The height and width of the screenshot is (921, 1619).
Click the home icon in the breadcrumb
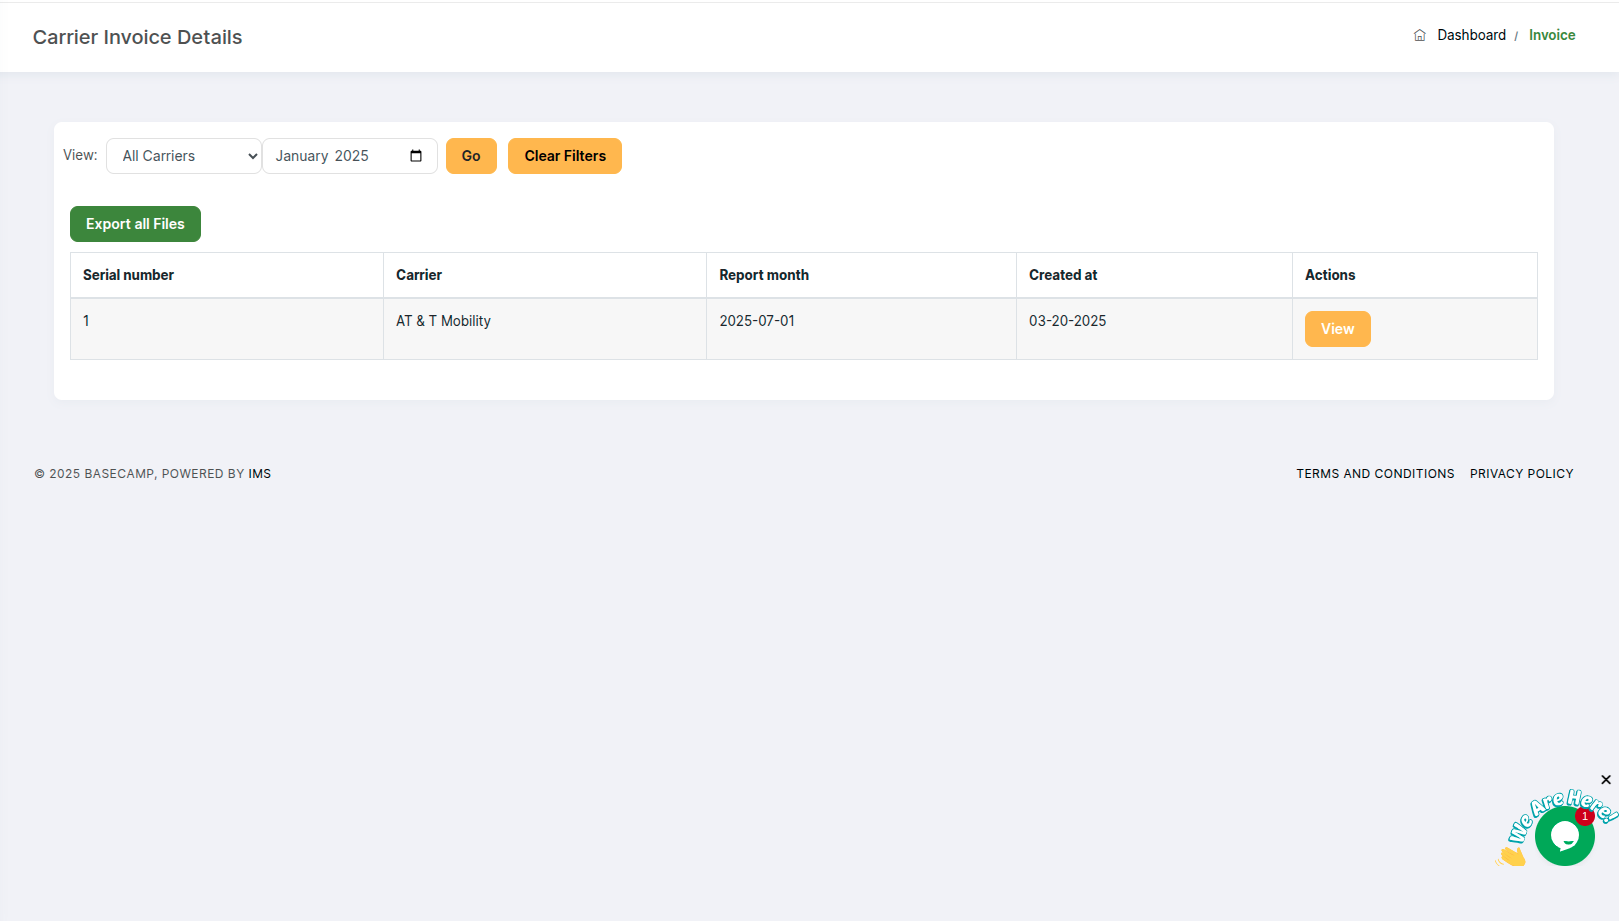click(1419, 34)
